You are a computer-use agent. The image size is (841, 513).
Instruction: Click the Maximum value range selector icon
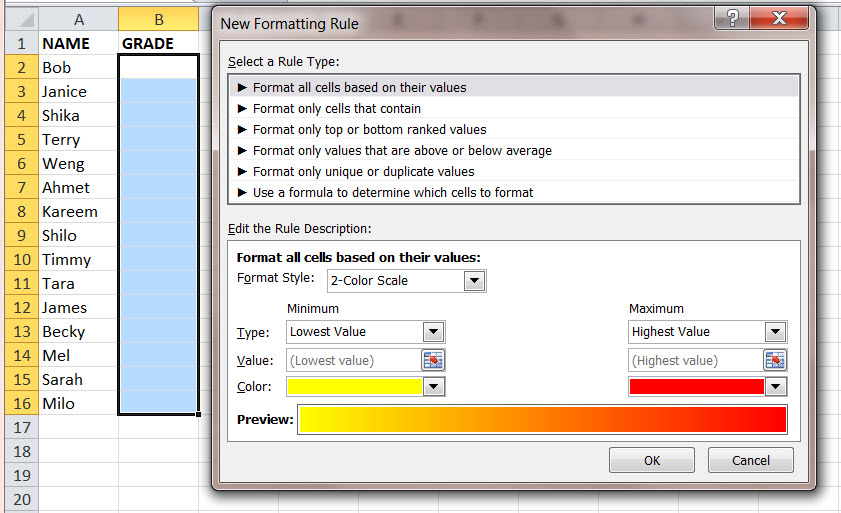pyautogui.click(x=775, y=360)
